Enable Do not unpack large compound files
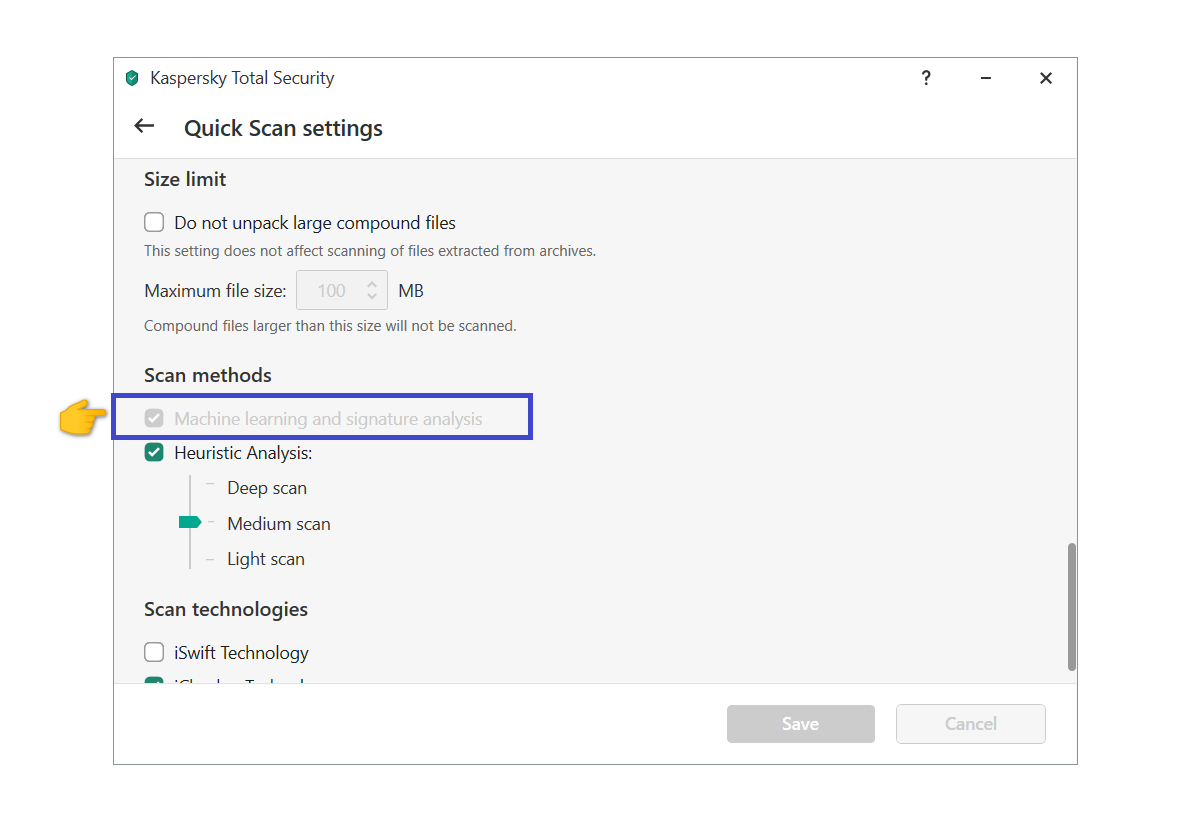The height and width of the screenshot is (821, 1179). tap(154, 222)
